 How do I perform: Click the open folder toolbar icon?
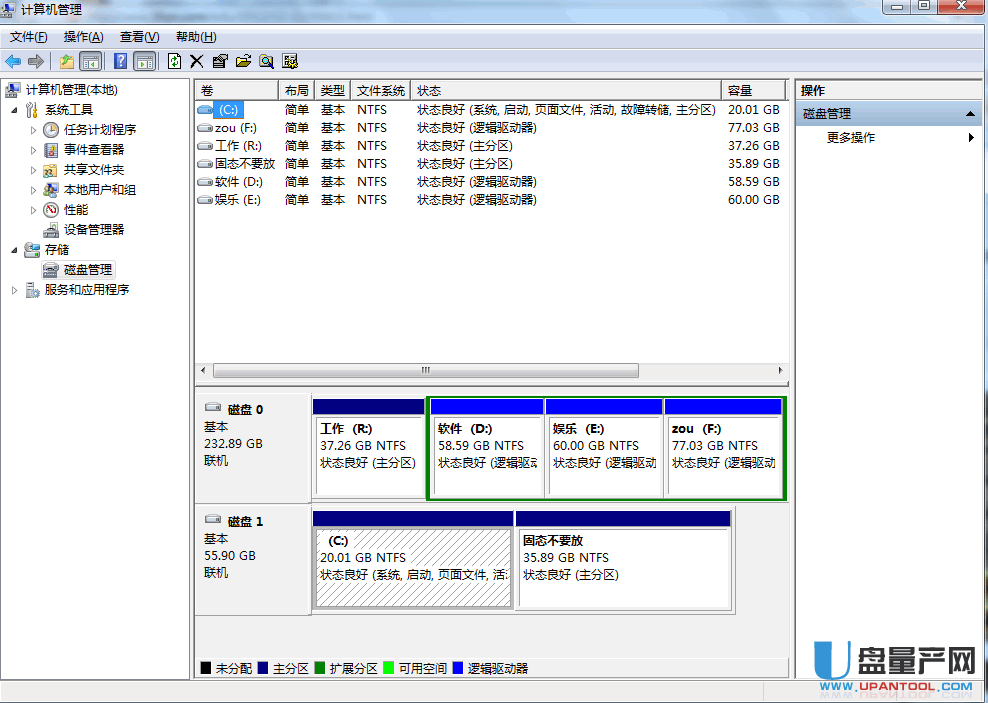tap(243, 61)
